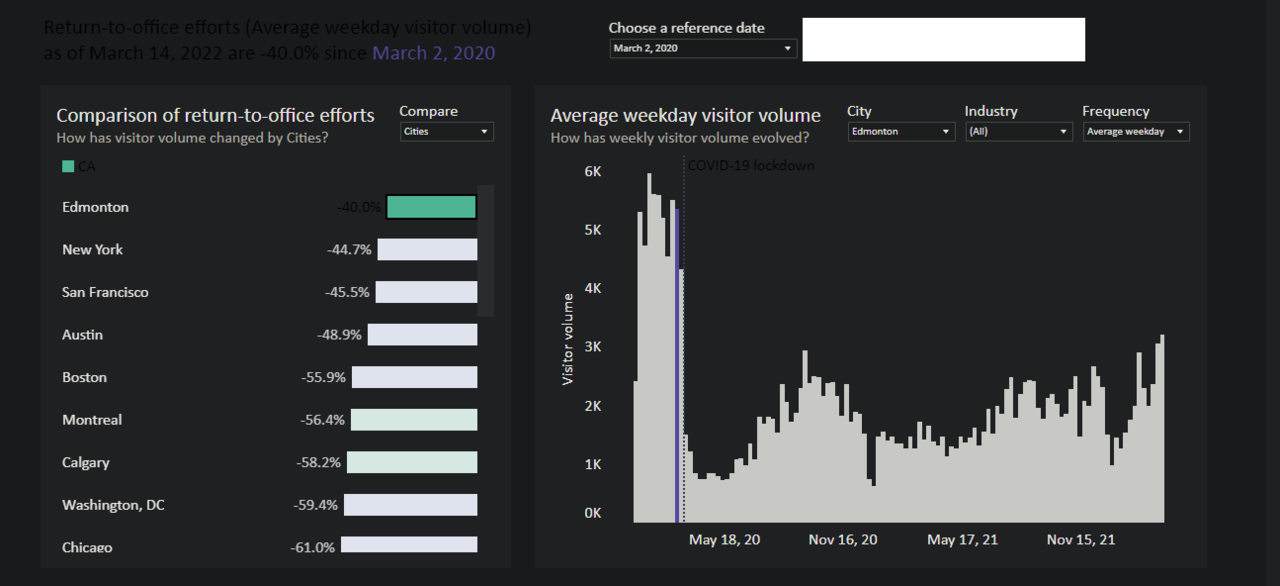Select the Chicago bar at the bottom
The width and height of the screenshot is (1280, 586).
click(408, 545)
